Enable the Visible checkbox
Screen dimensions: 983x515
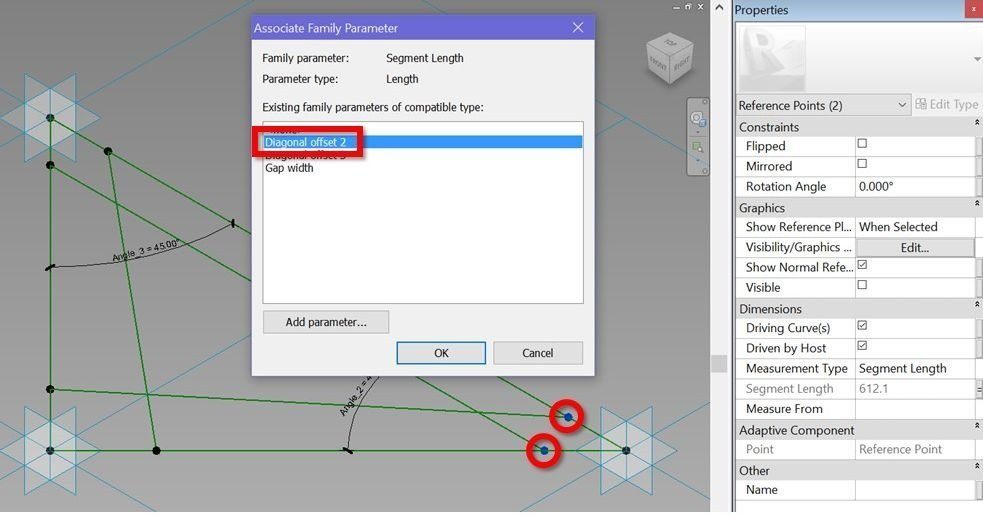click(x=862, y=285)
